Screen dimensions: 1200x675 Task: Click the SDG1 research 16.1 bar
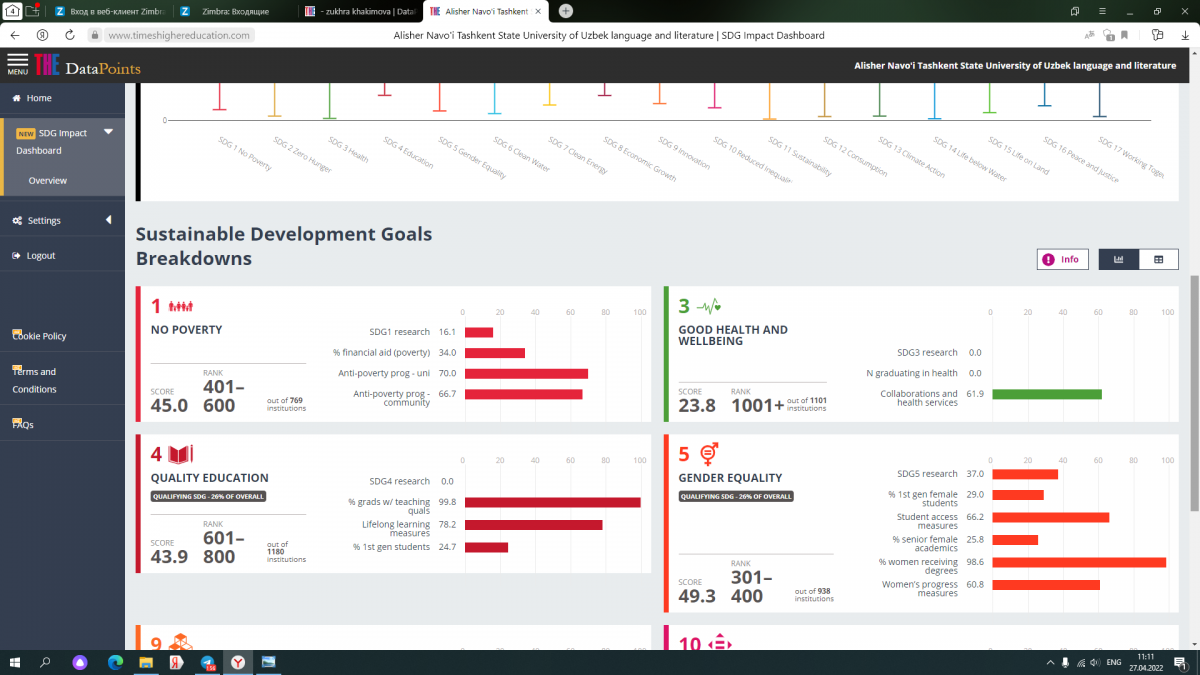(479, 332)
